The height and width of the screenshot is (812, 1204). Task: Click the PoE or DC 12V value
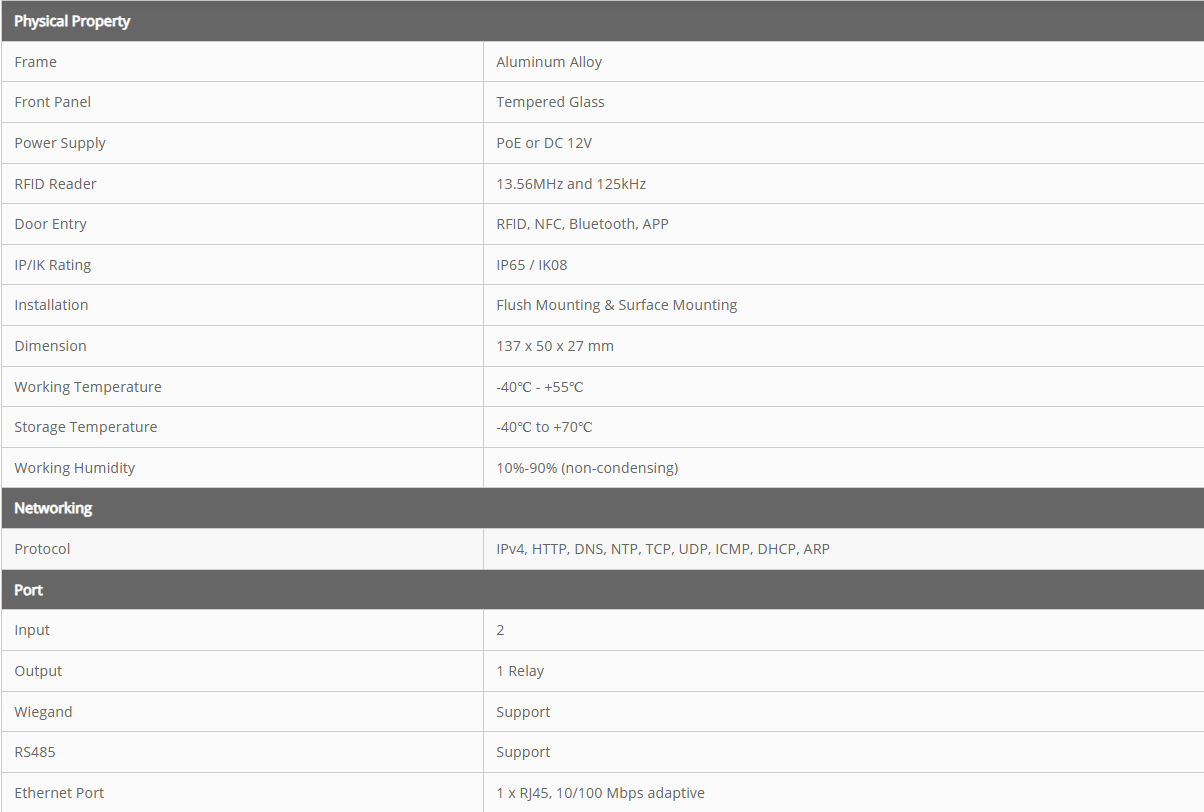(x=544, y=143)
